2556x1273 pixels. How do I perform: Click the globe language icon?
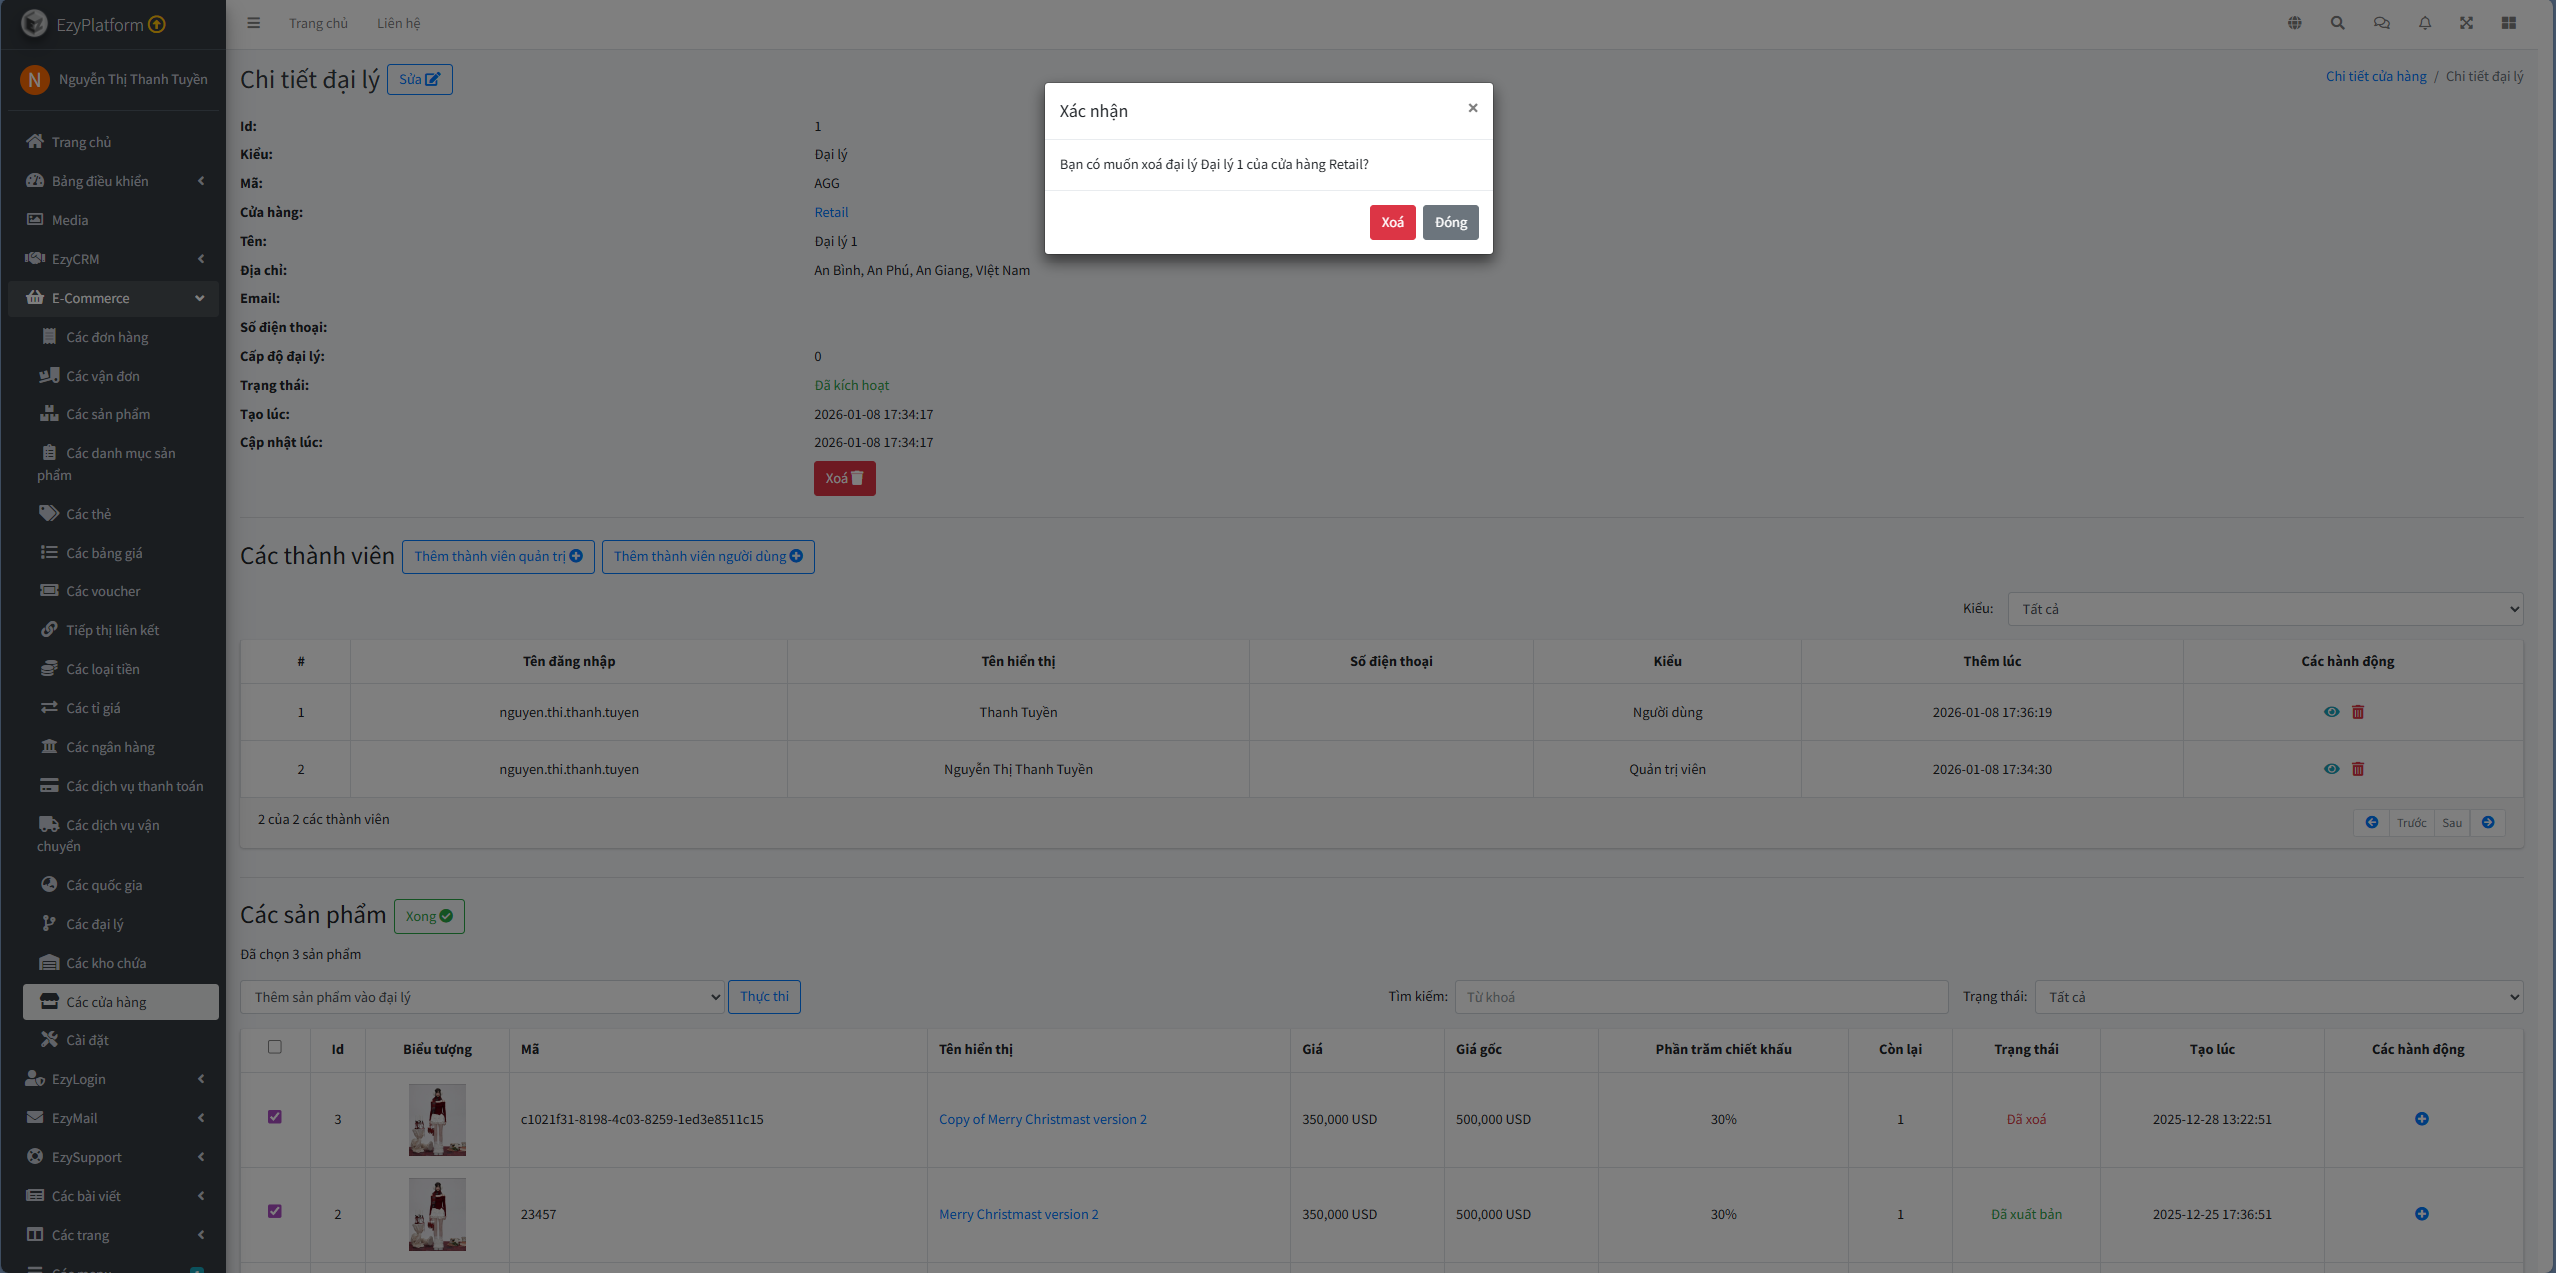[2294, 23]
